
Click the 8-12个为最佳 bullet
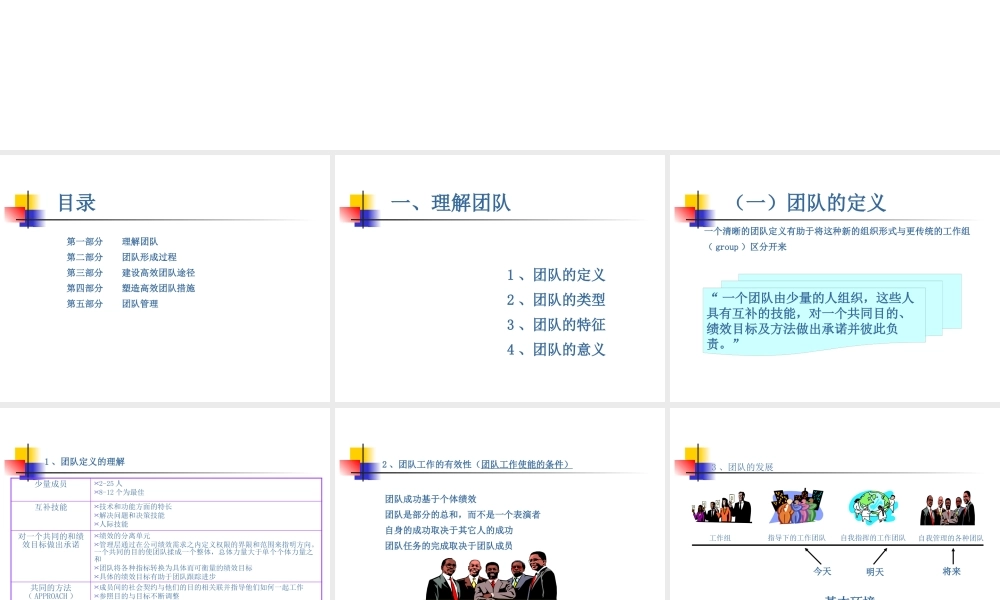click(119, 492)
